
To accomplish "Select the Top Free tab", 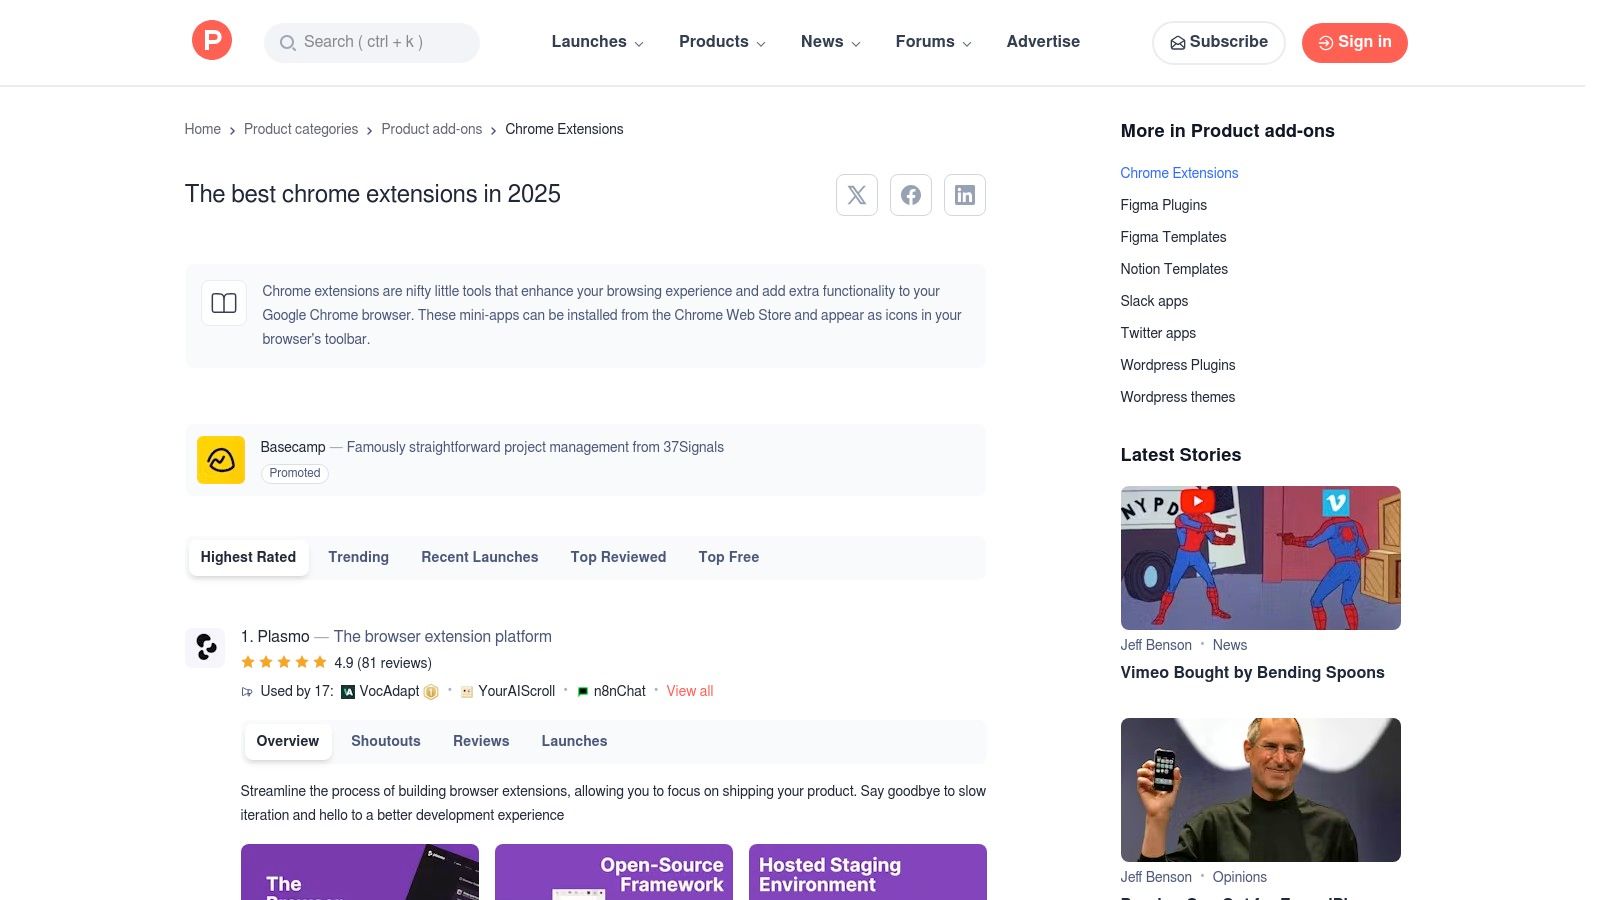I will point(728,557).
